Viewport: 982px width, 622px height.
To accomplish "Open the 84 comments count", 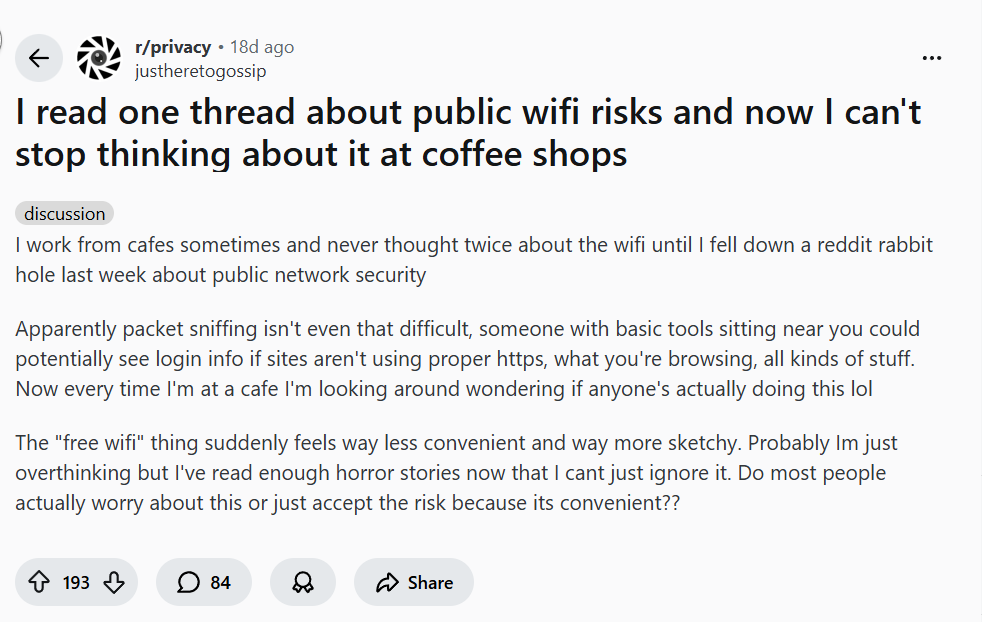I will (x=221, y=582).
